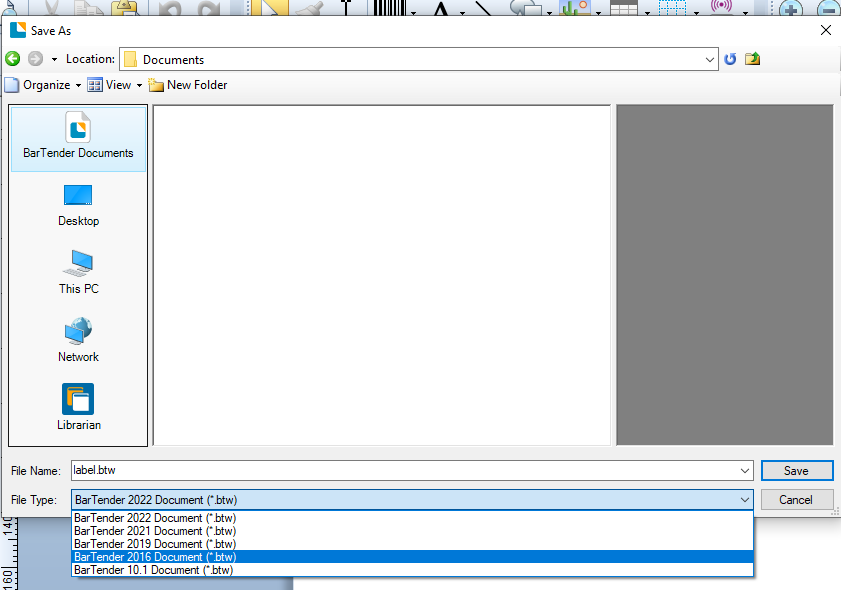
Task: Open recent locations arrow beside Forward
Action: coord(54,59)
